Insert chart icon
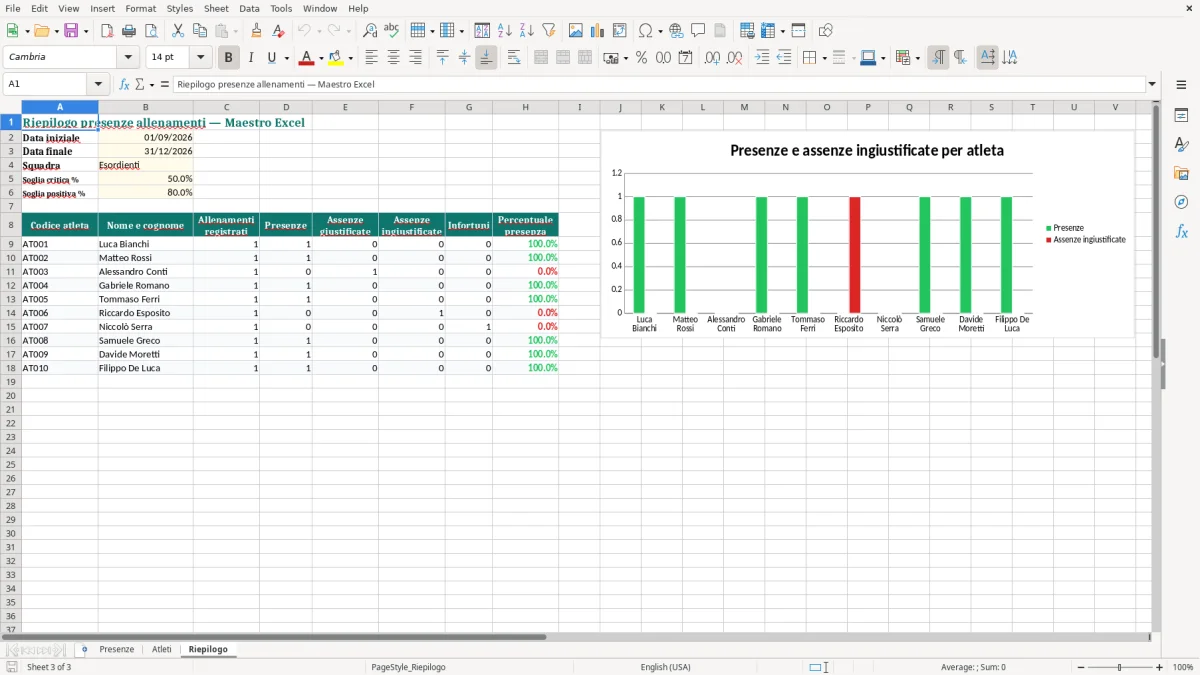Image resolution: width=1200 pixels, height=675 pixels. (x=598, y=31)
